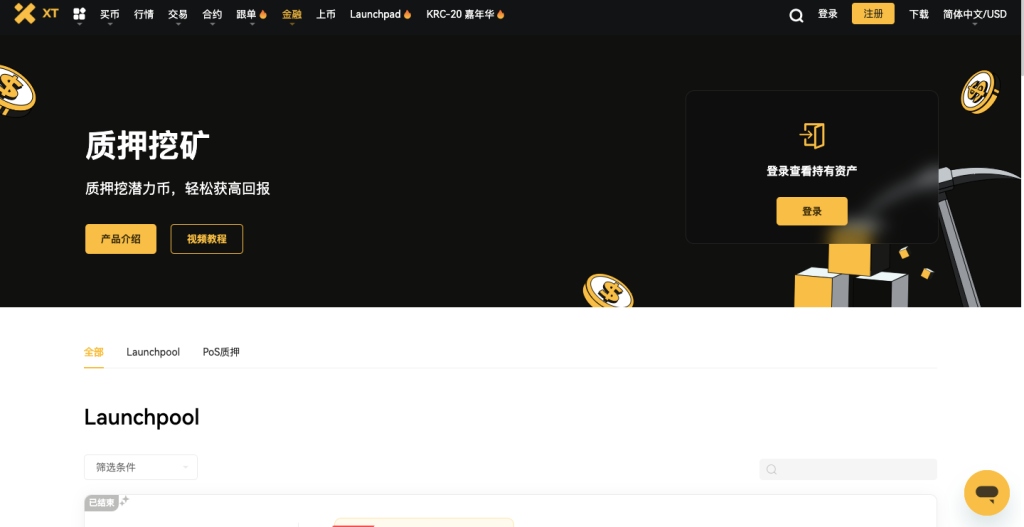Image resolution: width=1024 pixels, height=527 pixels.
Task: Open the 跟单 menu
Action: click(246, 14)
